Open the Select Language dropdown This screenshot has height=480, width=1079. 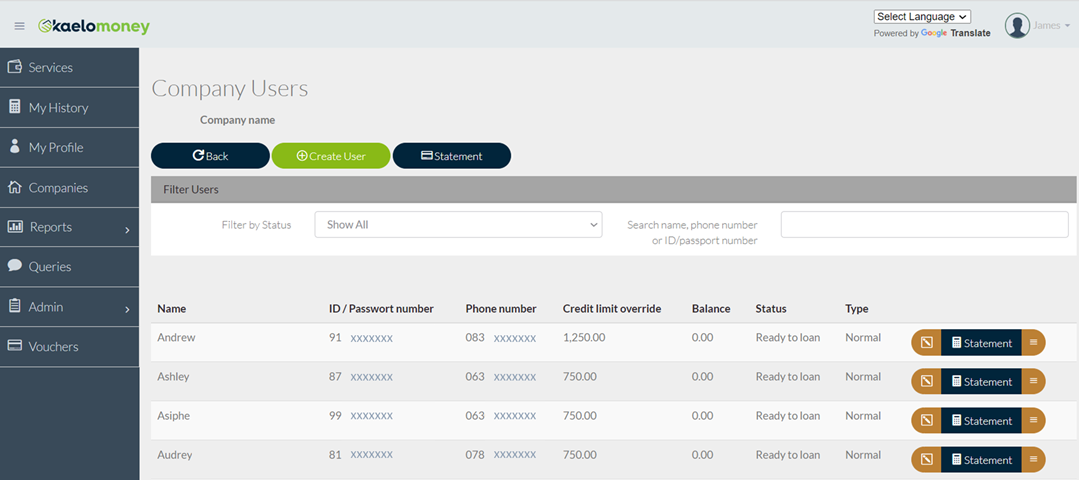point(922,17)
